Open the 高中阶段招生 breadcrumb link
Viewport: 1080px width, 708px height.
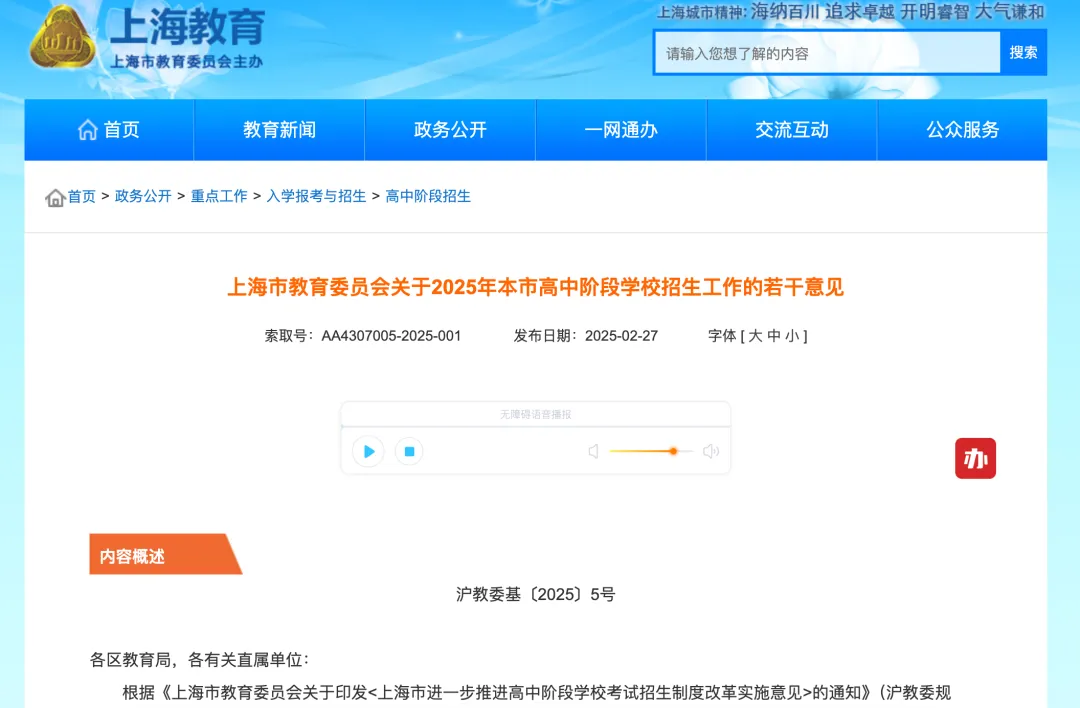click(x=425, y=197)
